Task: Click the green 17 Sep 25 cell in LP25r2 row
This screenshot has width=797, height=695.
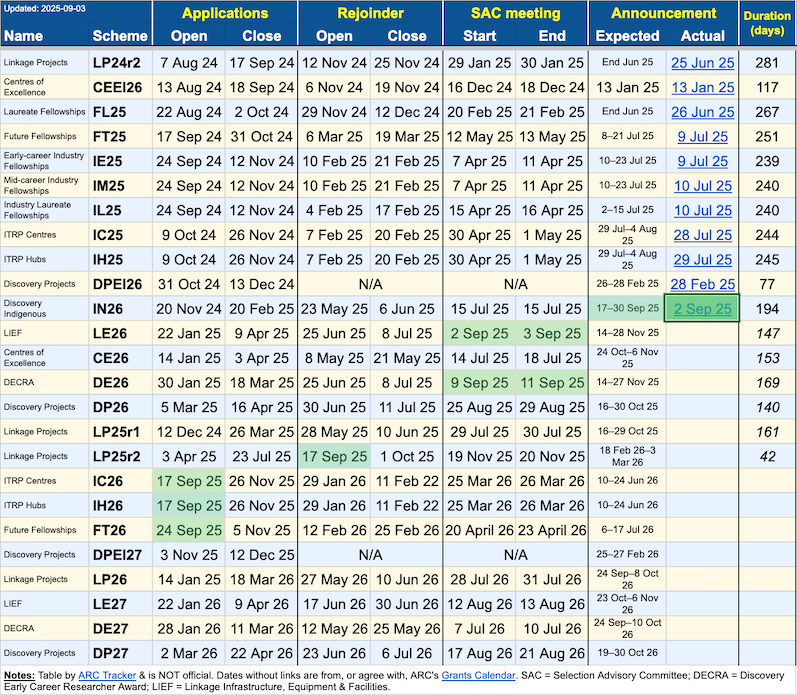Action: (335, 456)
